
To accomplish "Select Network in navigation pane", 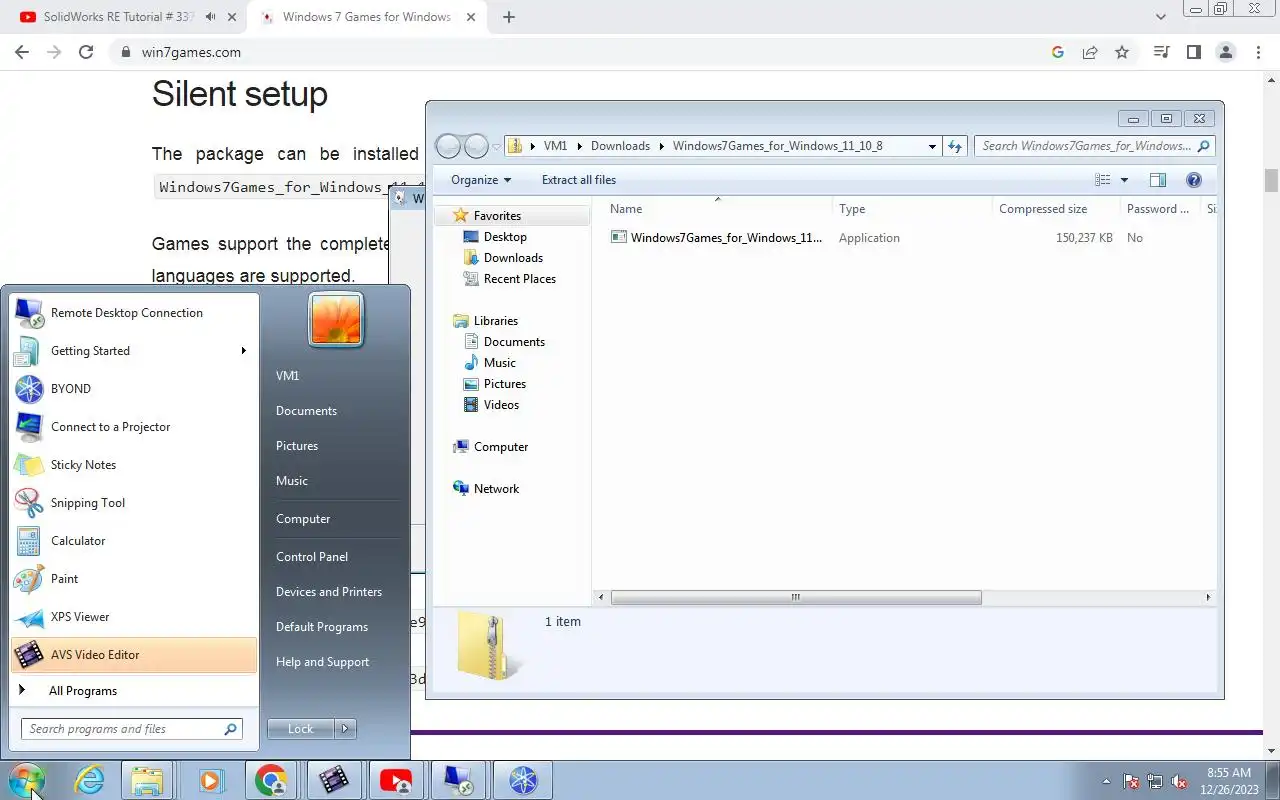I will pos(496,489).
